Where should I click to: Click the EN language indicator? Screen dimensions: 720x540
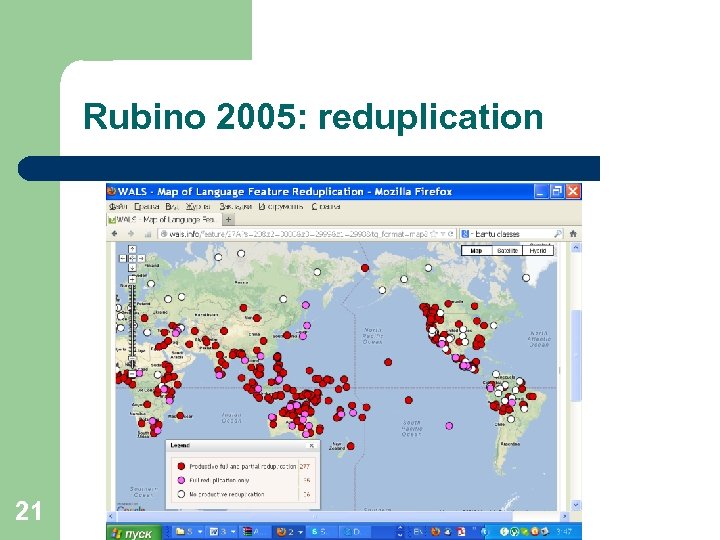pos(418,532)
